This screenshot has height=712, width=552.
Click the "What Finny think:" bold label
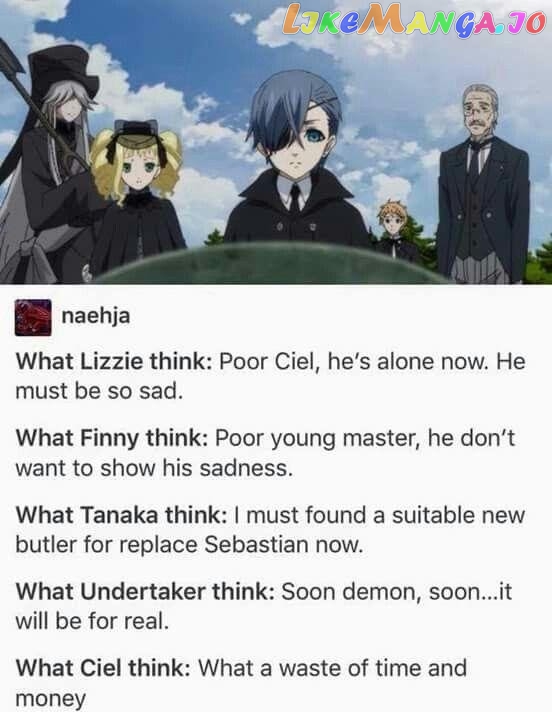[112, 439]
